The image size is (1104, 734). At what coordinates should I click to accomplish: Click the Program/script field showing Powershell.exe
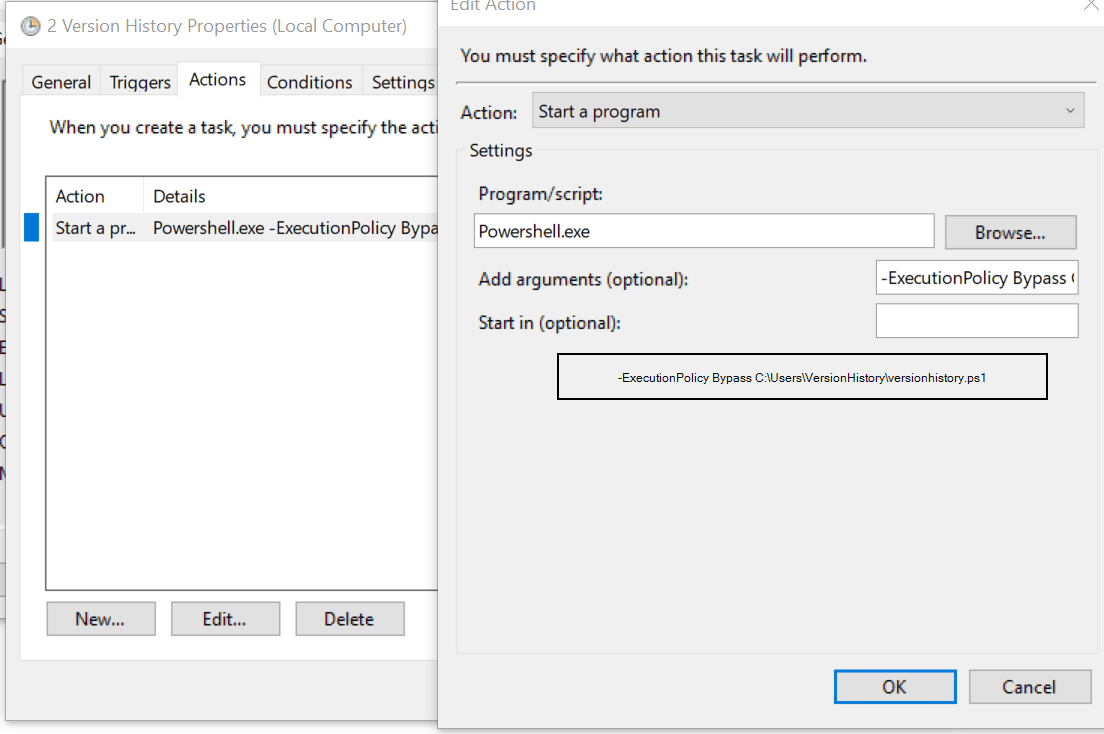point(705,230)
